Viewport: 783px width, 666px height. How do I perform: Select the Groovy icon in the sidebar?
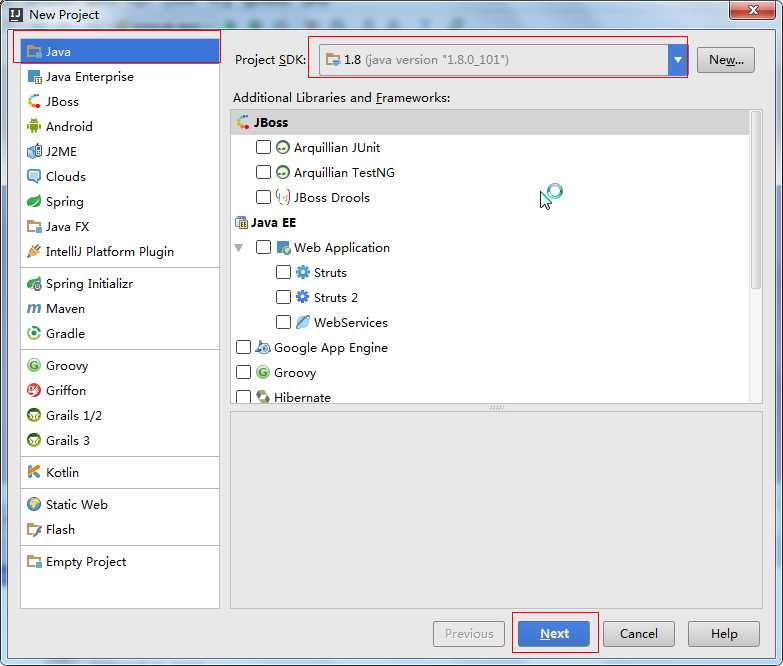click(x=34, y=365)
